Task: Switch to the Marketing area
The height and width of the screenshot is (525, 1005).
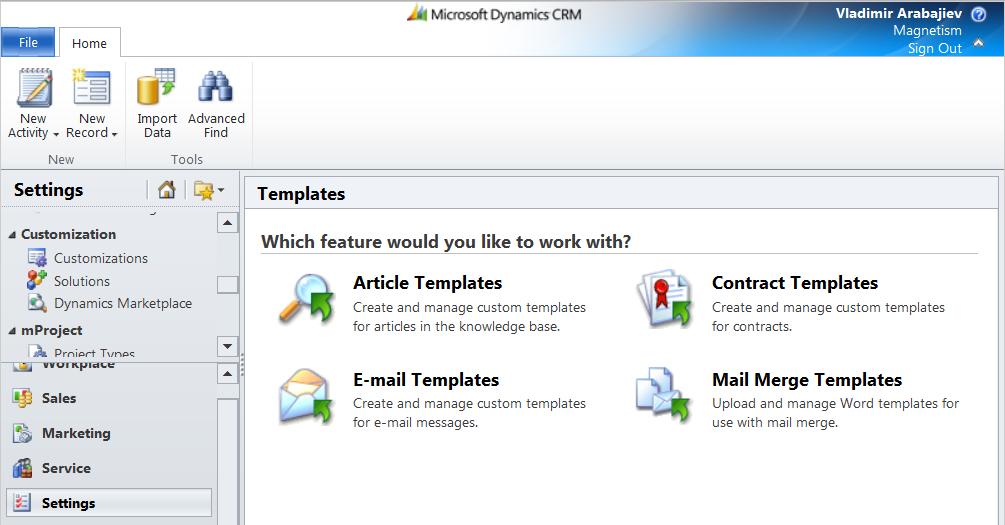Action: [x=76, y=433]
